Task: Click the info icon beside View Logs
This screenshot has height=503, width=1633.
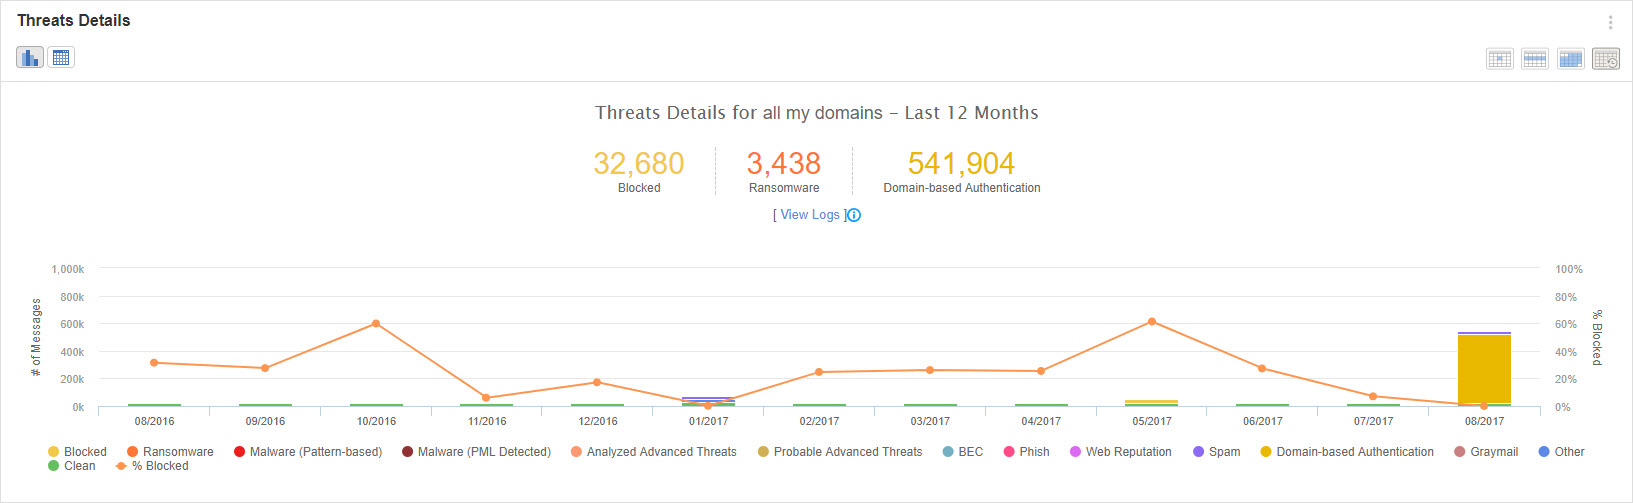Action: (x=854, y=215)
